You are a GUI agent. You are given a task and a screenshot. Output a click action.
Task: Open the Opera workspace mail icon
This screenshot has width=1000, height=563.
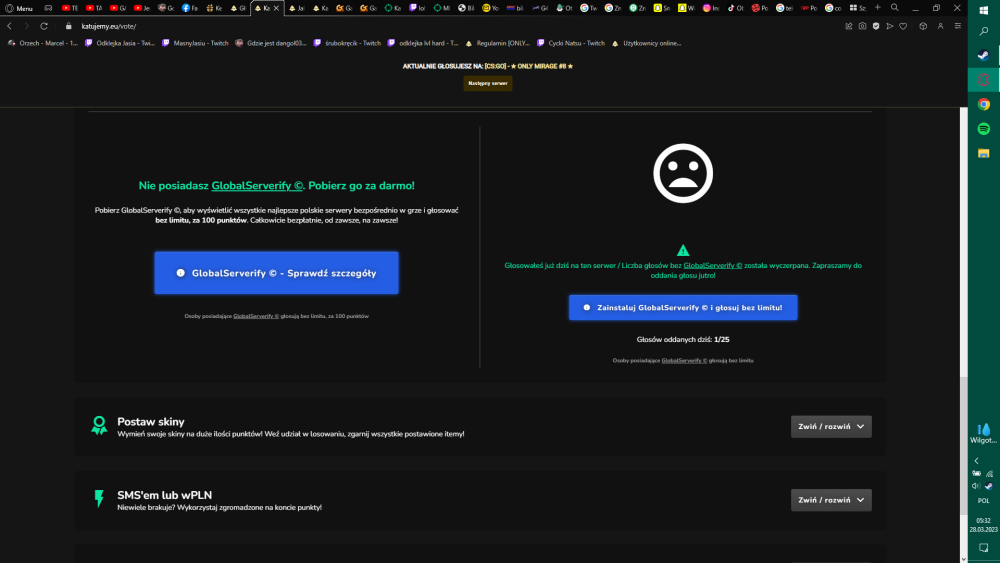click(x=48, y=8)
